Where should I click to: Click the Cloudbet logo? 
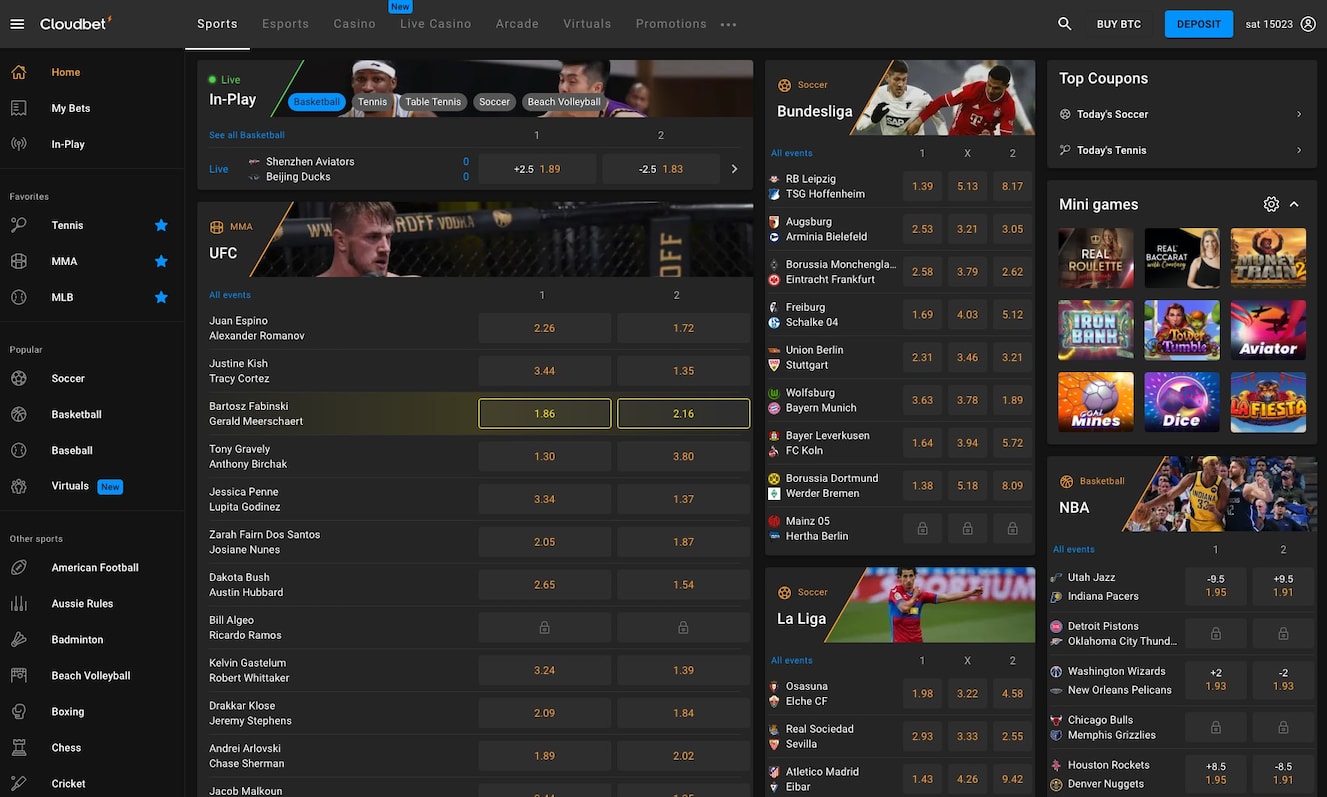pyautogui.click(x=75, y=23)
